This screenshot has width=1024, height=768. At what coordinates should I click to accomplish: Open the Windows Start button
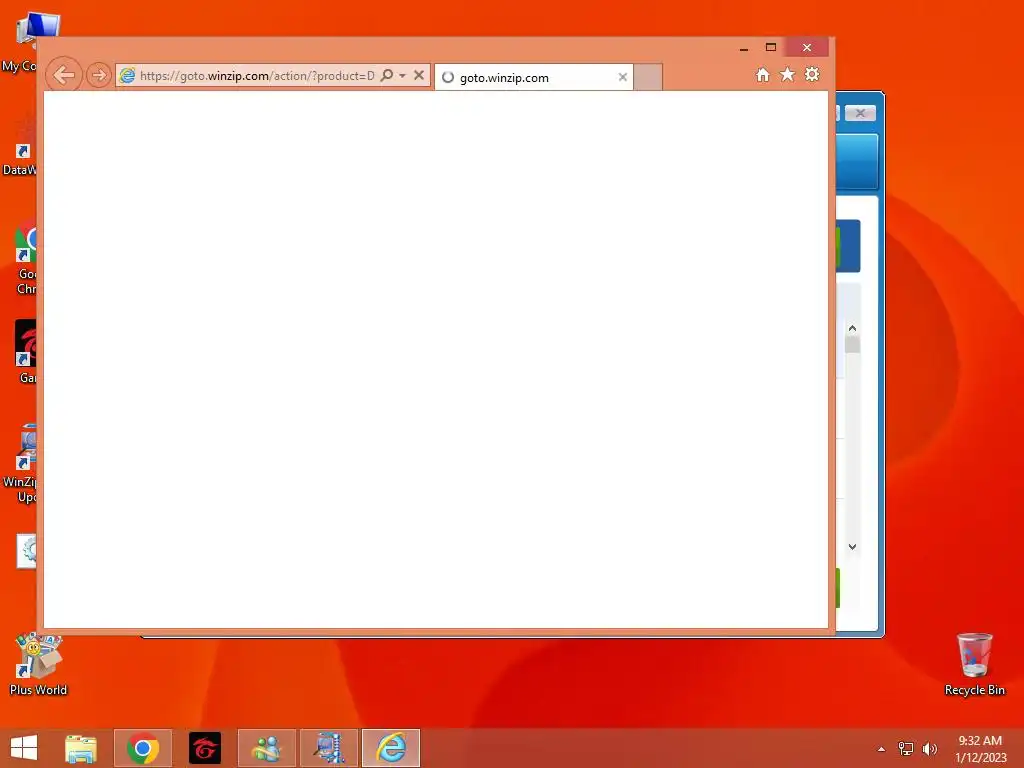click(x=24, y=748)
